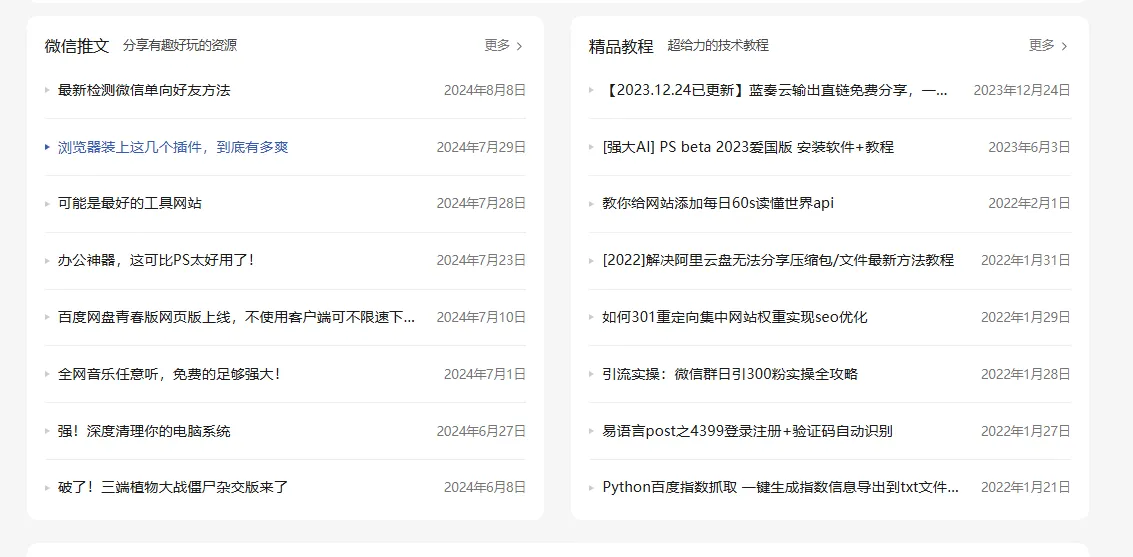Viewport: 1133px width, 557px height.
Task: Open tutorial 蓝奏云输出直链免费分享
Action: click(775, 90)
